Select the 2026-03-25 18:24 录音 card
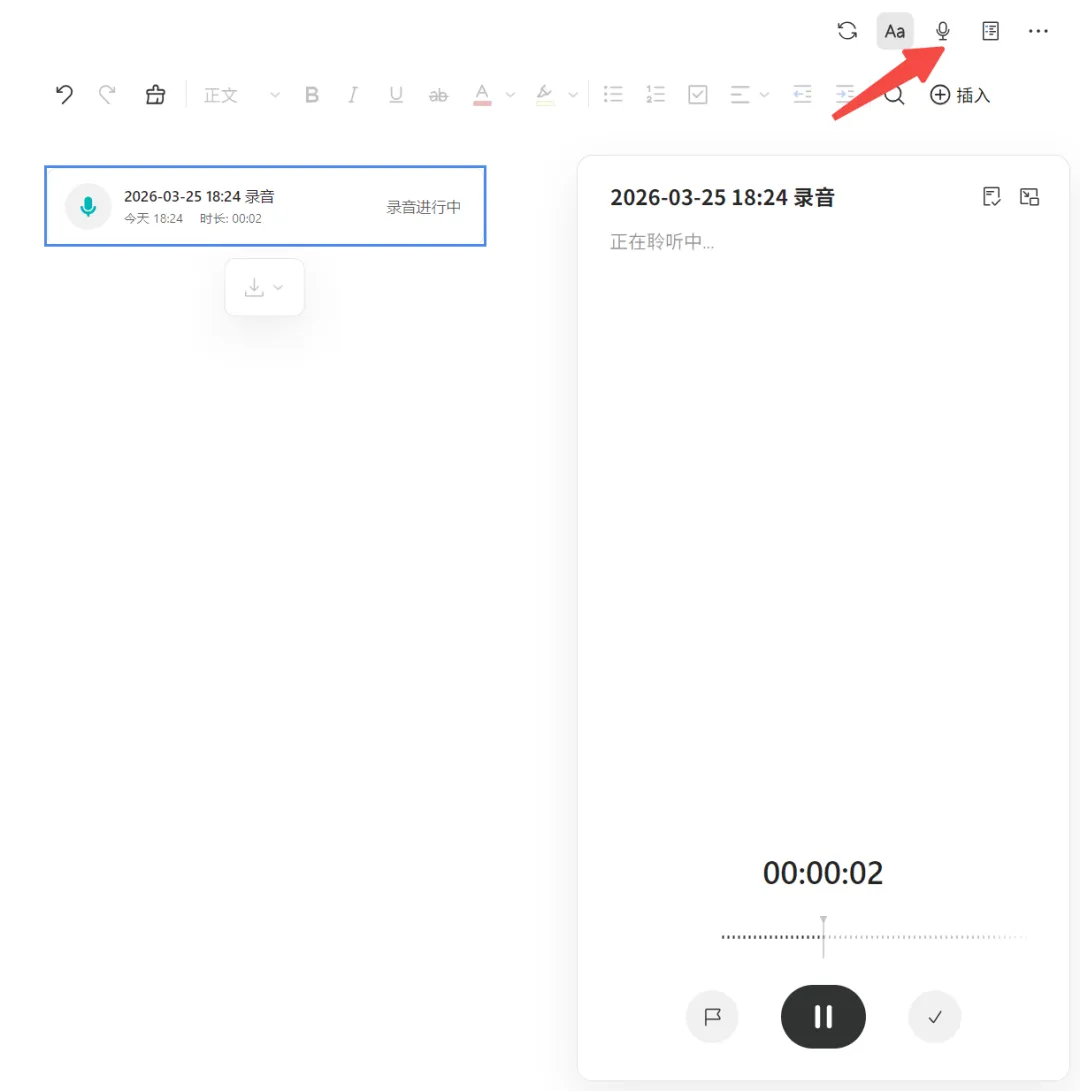The image size is (1080, 1091). coord(265,206)
